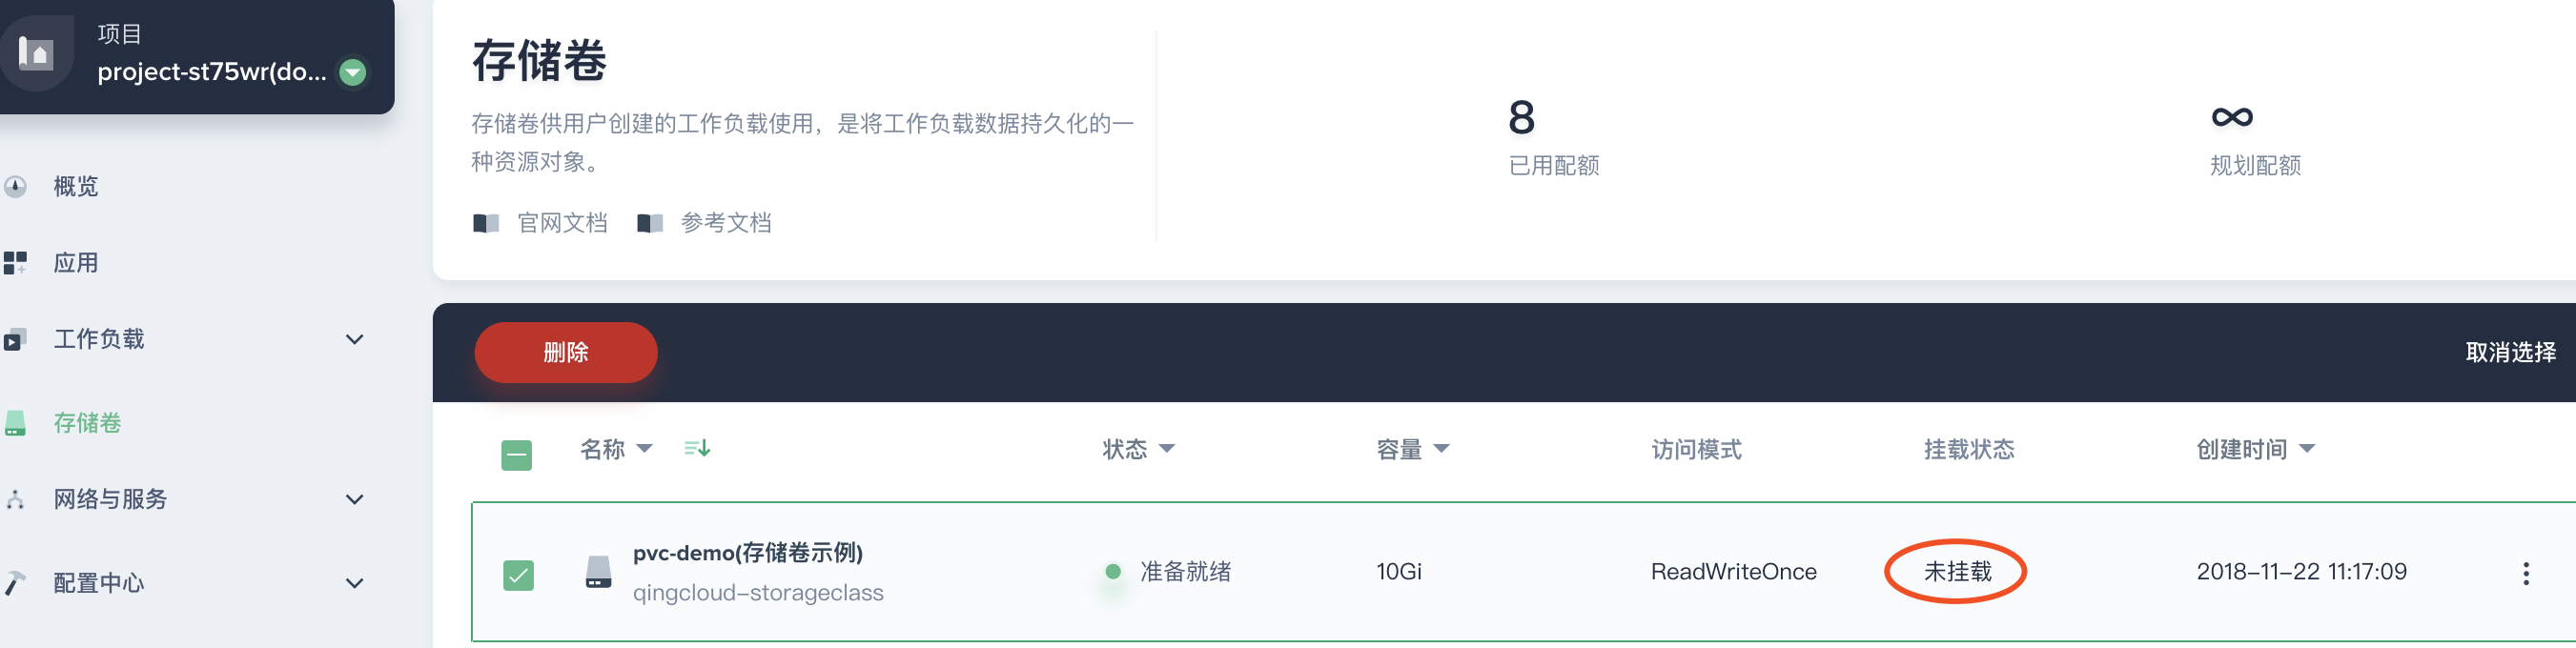This screenshot has height=648, width=2576.
Task: Click the 工作负载 workloads icon
Action: pos(16,339)
